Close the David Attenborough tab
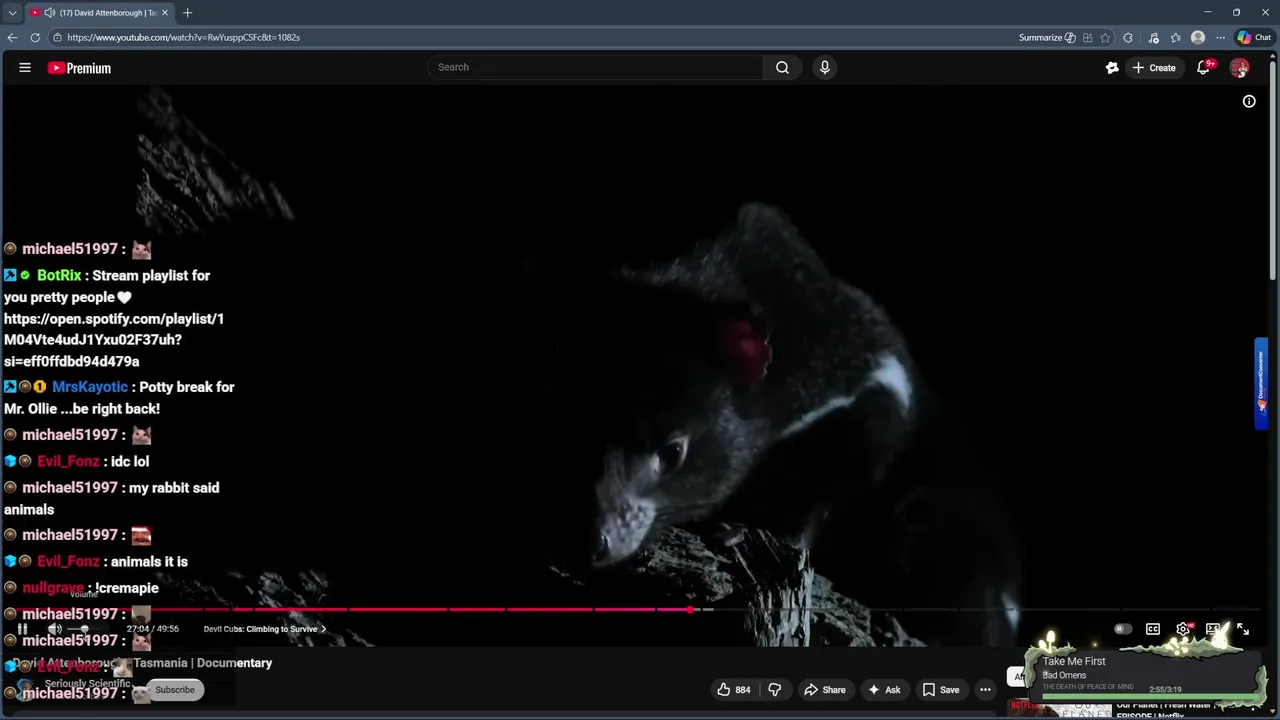Image resolution: width=1280 pixels, height=720 pixels. tap(165, 13)
